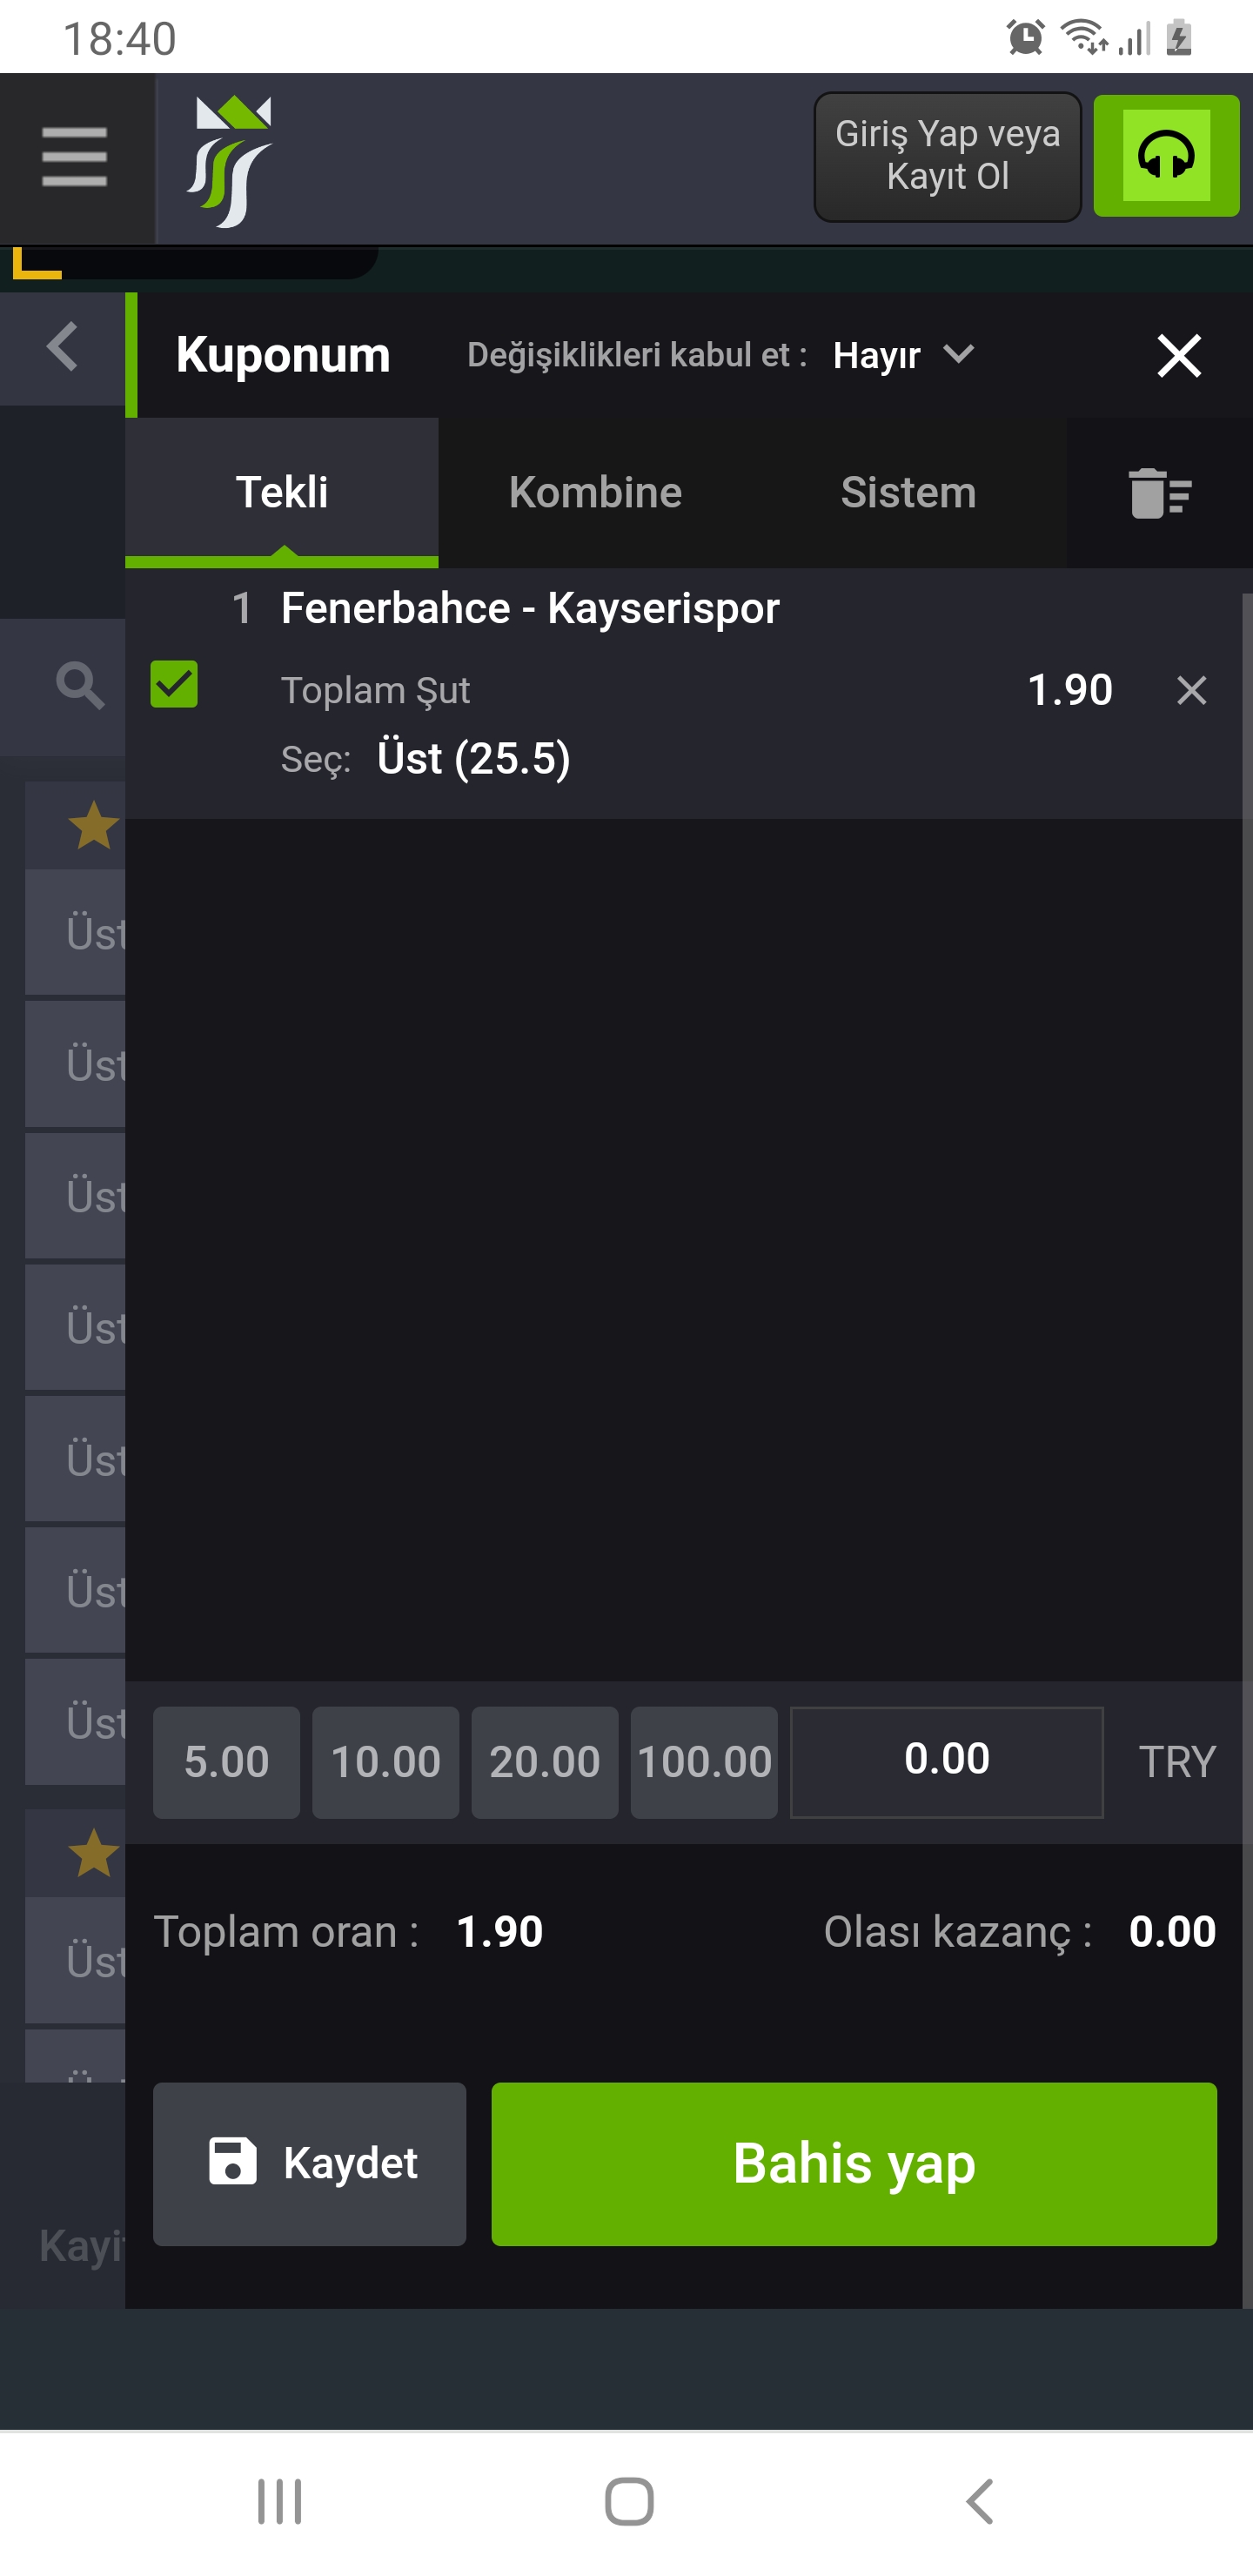Open live support headset icon
The image size is (1253, 2576).
[x=1166, y=156]
